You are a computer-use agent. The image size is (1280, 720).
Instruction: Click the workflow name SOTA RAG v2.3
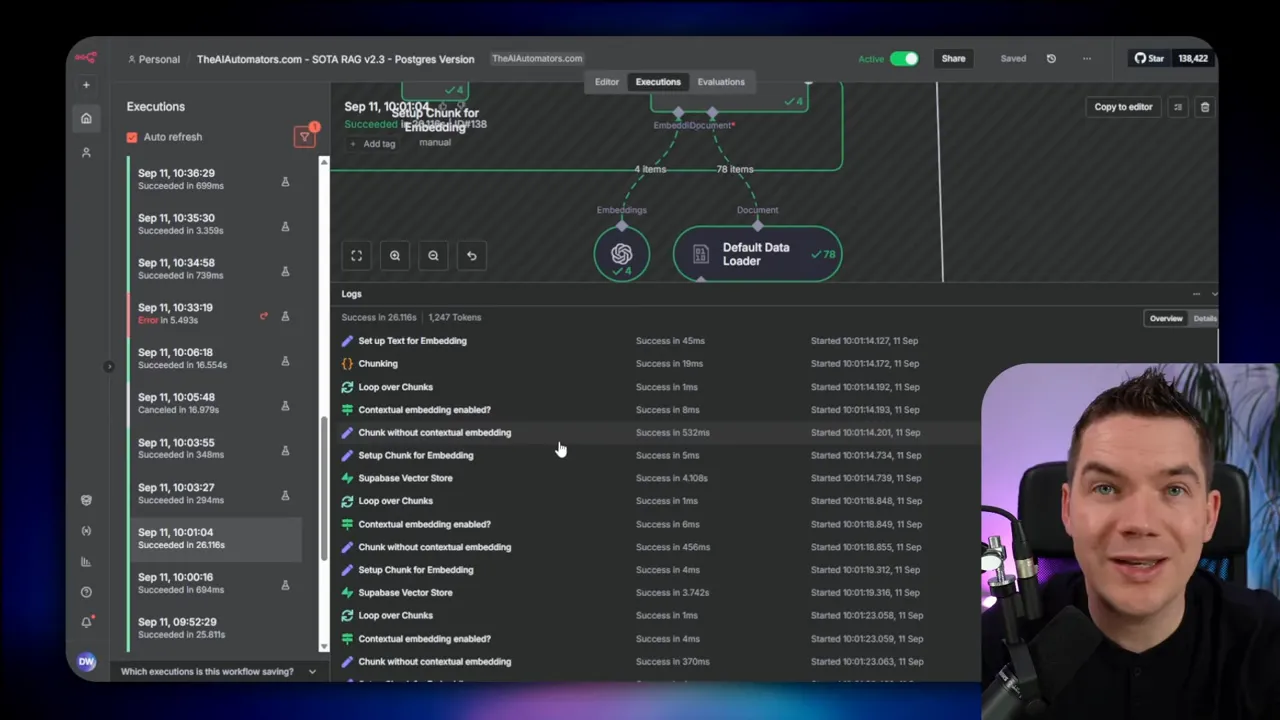[335, 59]
